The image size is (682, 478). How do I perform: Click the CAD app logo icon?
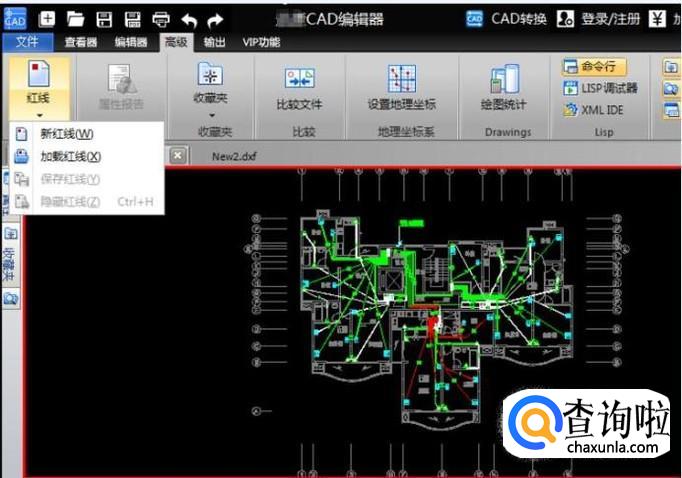coord(15,18)
